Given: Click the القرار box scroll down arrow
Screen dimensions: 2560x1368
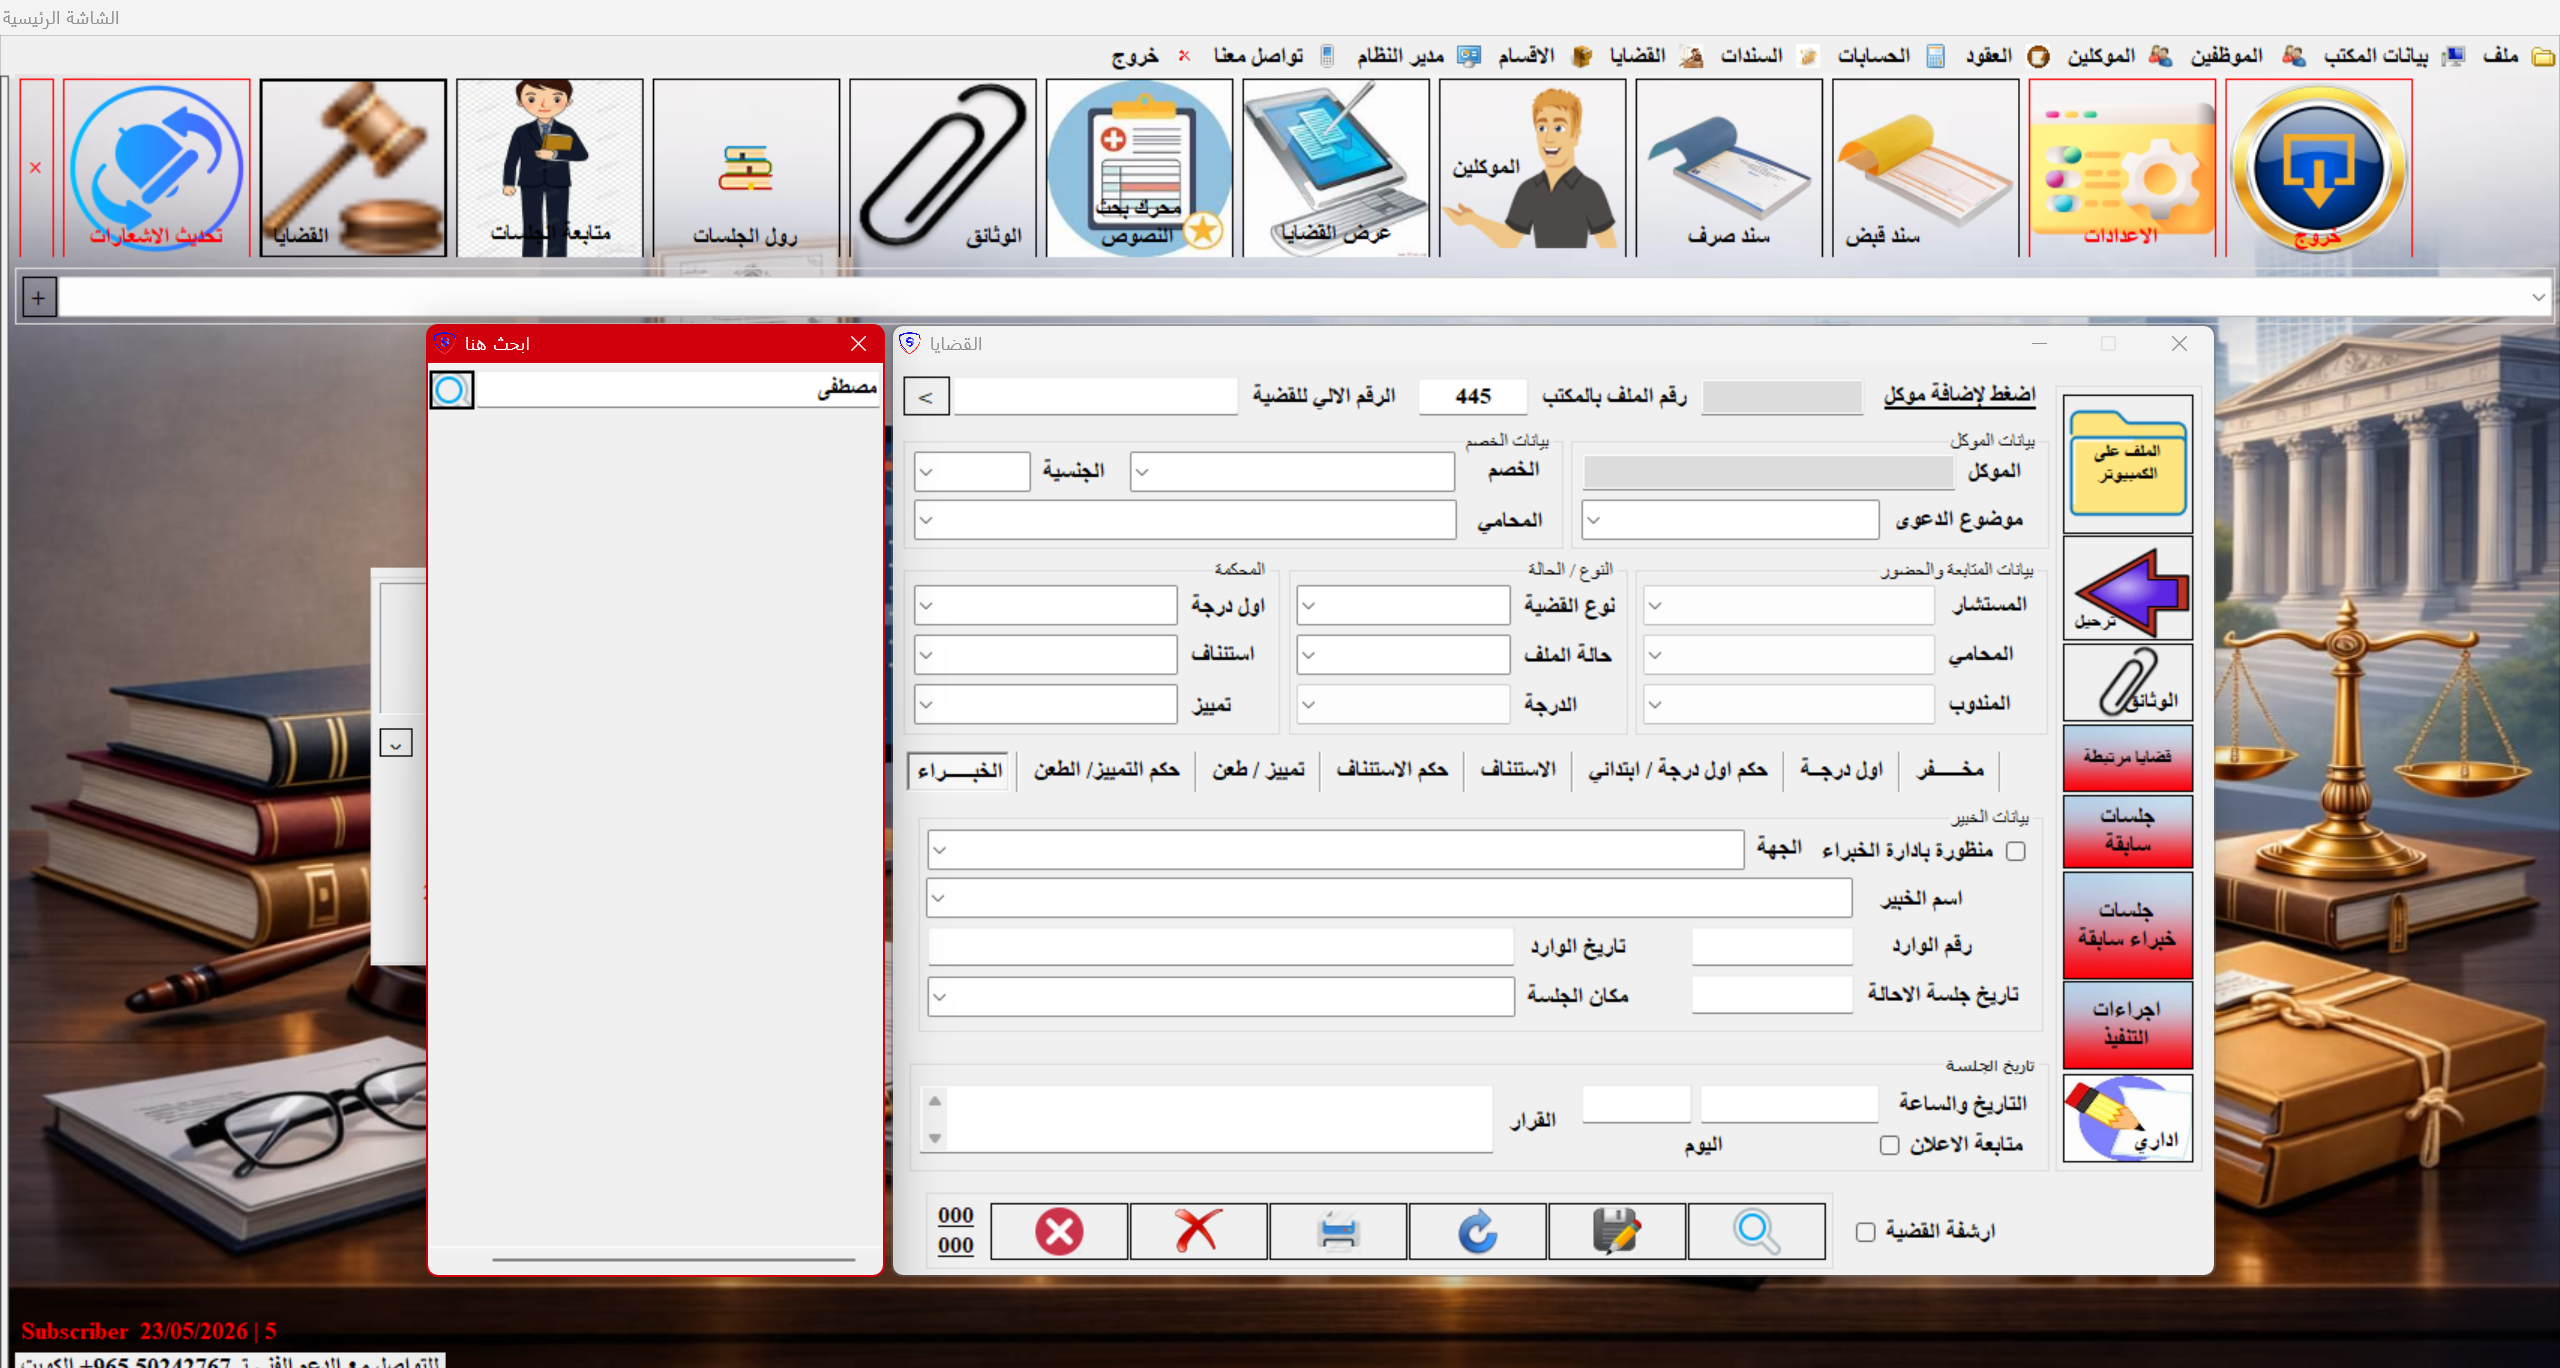Looking at the screenshot, I should pyautogui.click(x=935, y=1139).
